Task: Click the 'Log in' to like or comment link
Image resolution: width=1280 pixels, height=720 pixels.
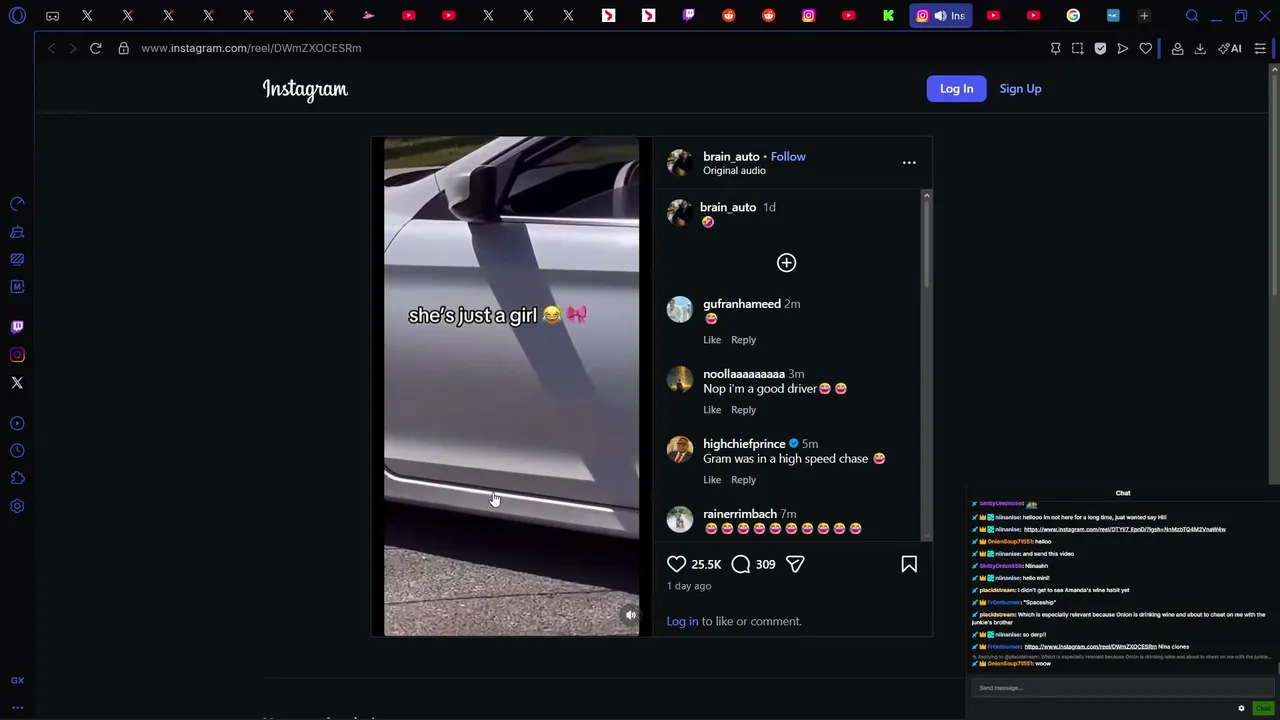Action: click(682, 621)
